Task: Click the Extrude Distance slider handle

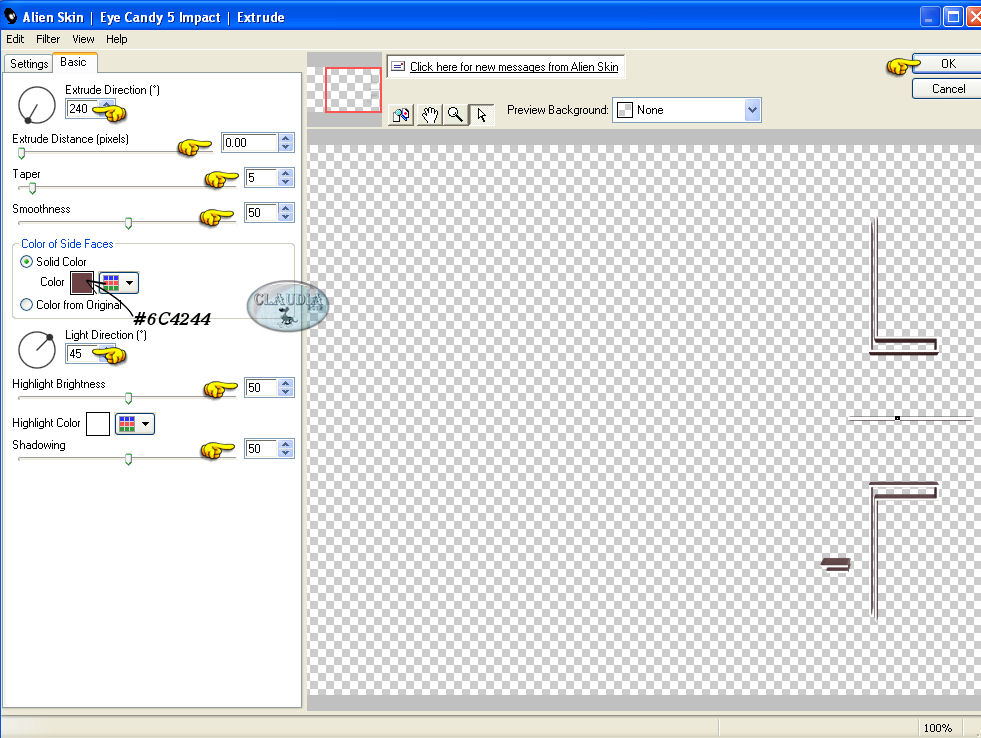Action: tap(21, 153)
